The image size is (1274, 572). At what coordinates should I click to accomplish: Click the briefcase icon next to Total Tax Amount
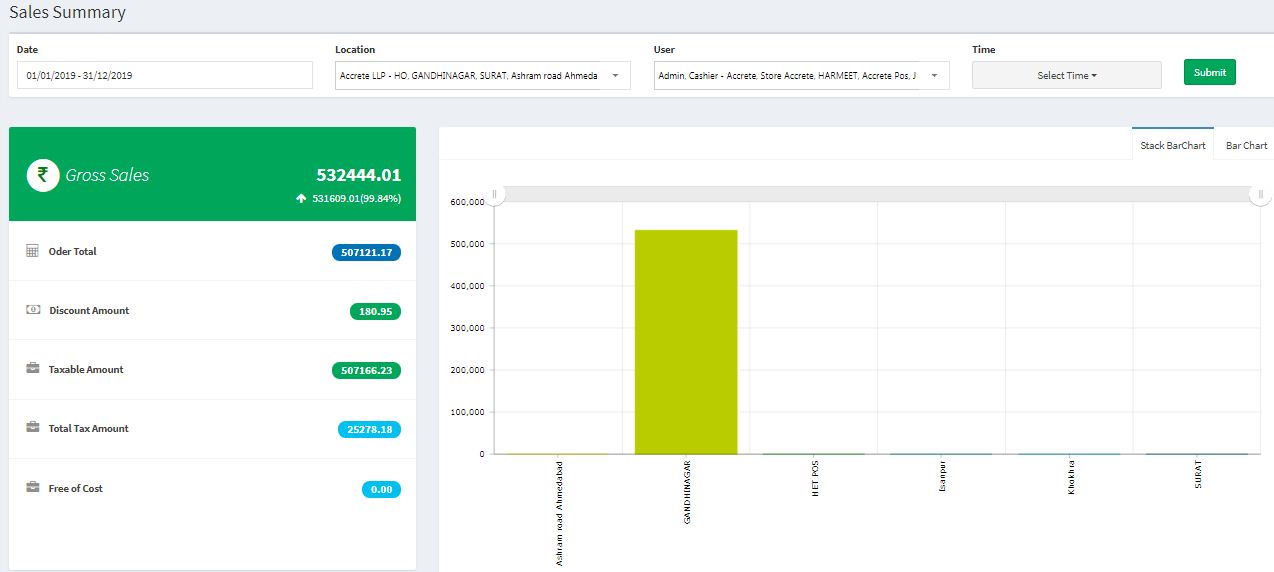click(x=32, y=428)
